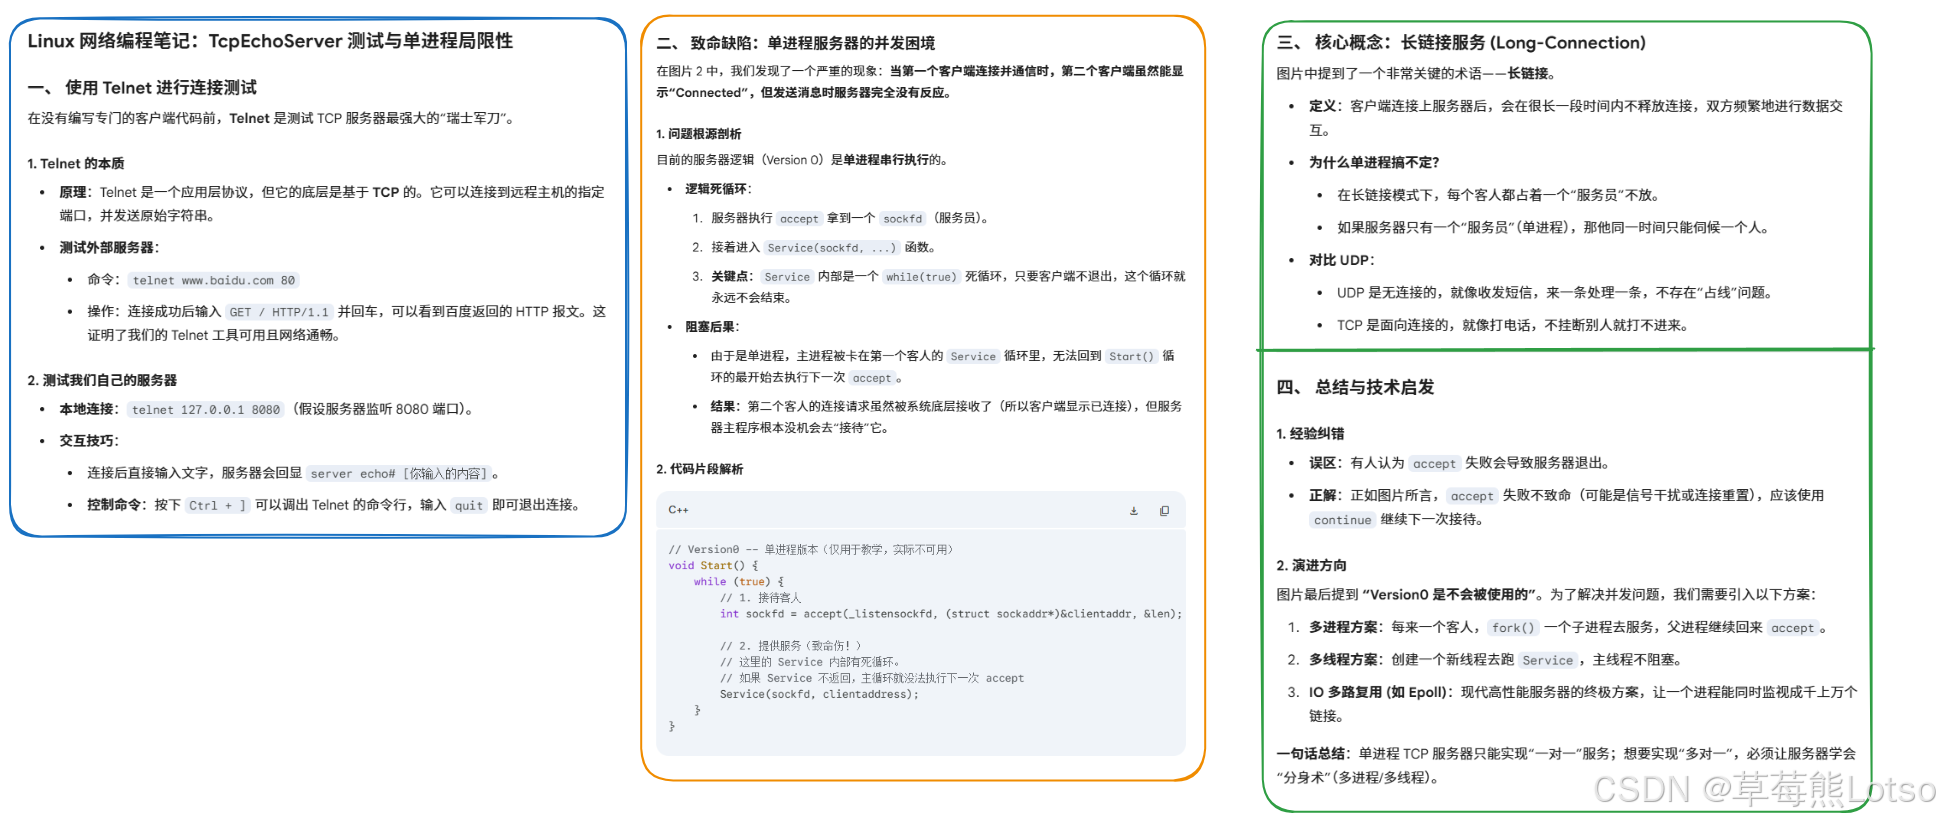Image resolution: width=1940 pixels, height=821 pixels.
Task: Click the "quit" command chip
Action: click(x=469, y=506)
